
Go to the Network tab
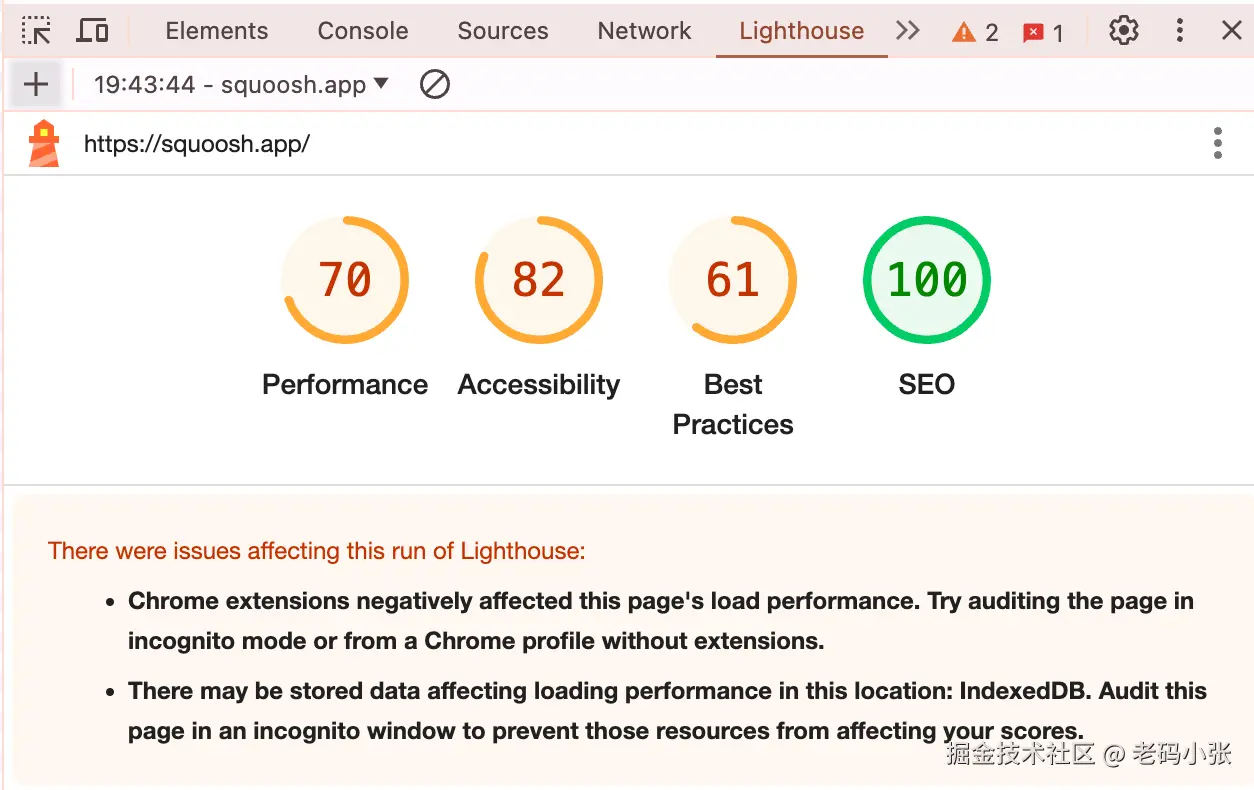point(644,31)
